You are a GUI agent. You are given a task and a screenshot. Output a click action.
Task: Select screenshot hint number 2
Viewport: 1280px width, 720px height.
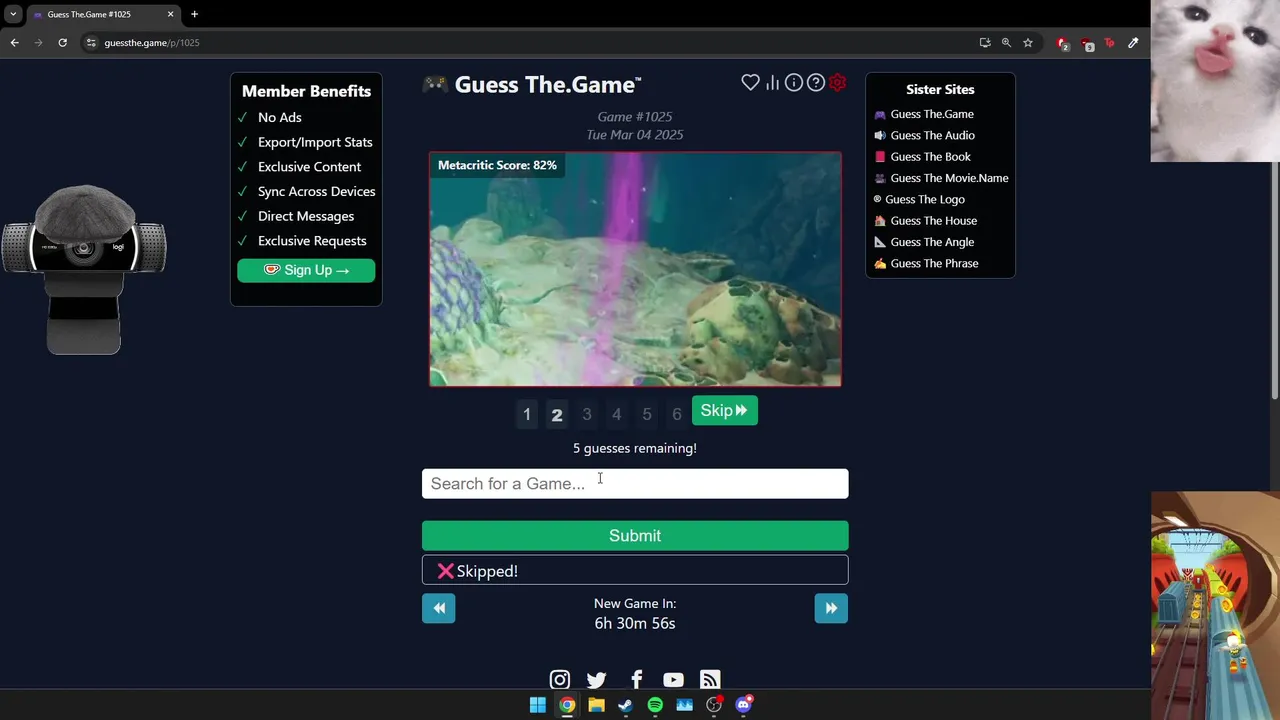point(557,414)
